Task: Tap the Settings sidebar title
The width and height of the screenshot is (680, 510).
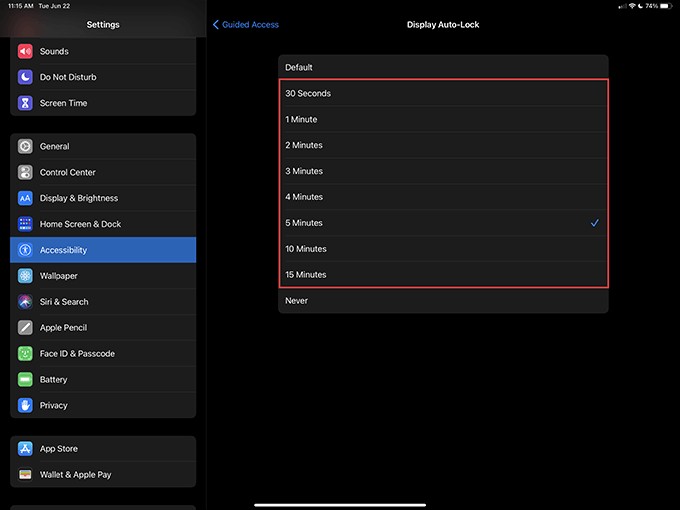Action: 103,25
